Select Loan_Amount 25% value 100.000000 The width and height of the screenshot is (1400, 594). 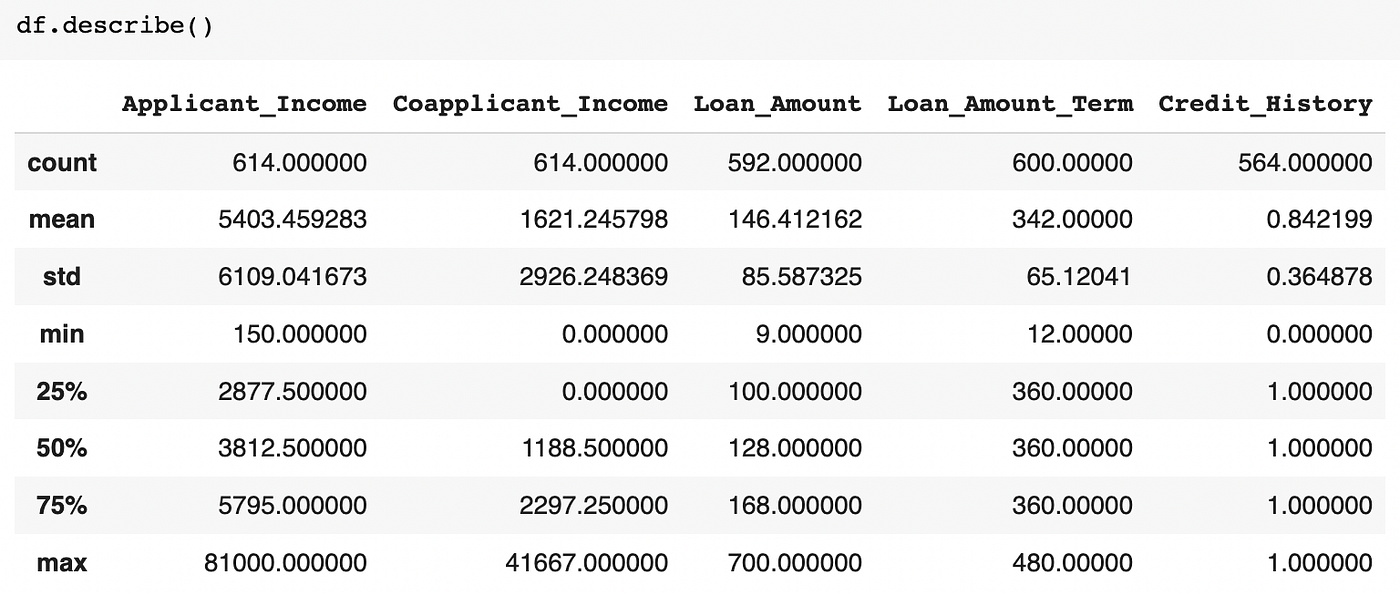tap(794, 391)
